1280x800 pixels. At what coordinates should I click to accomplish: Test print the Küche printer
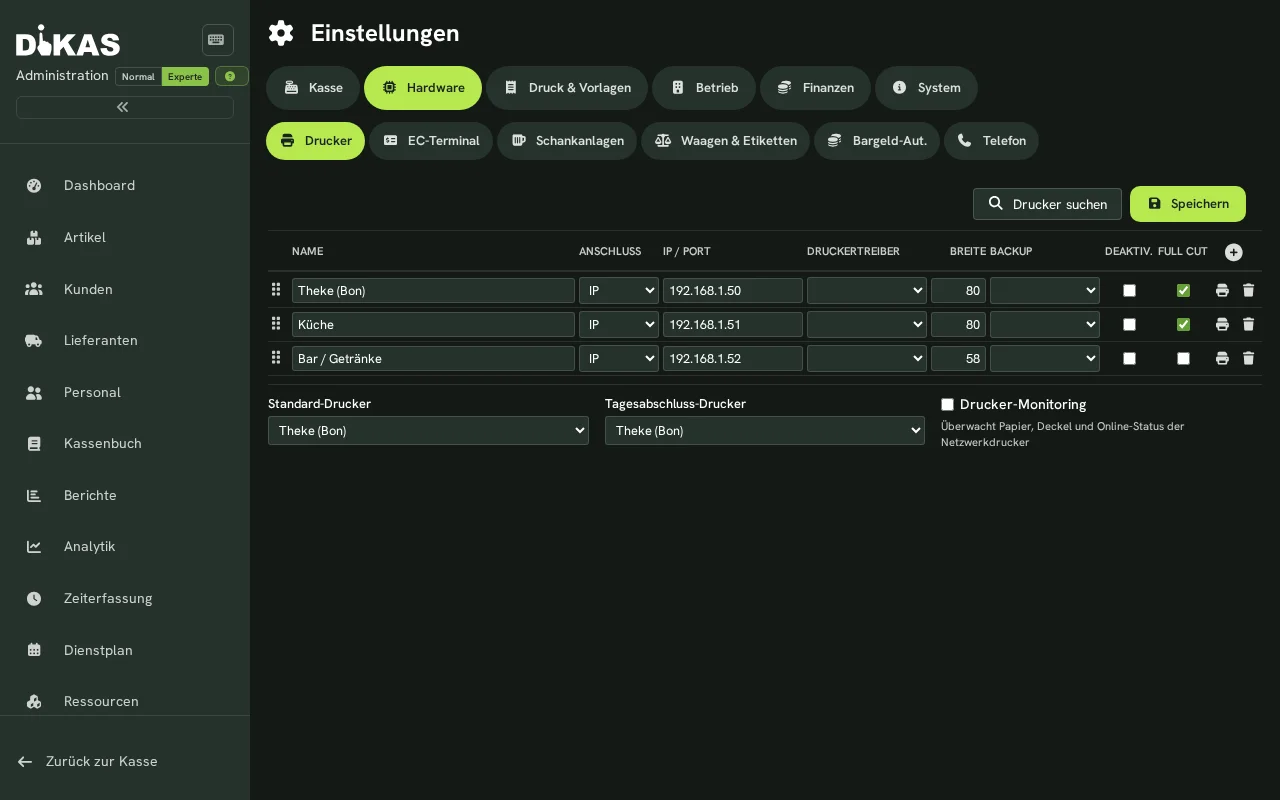1222,324
